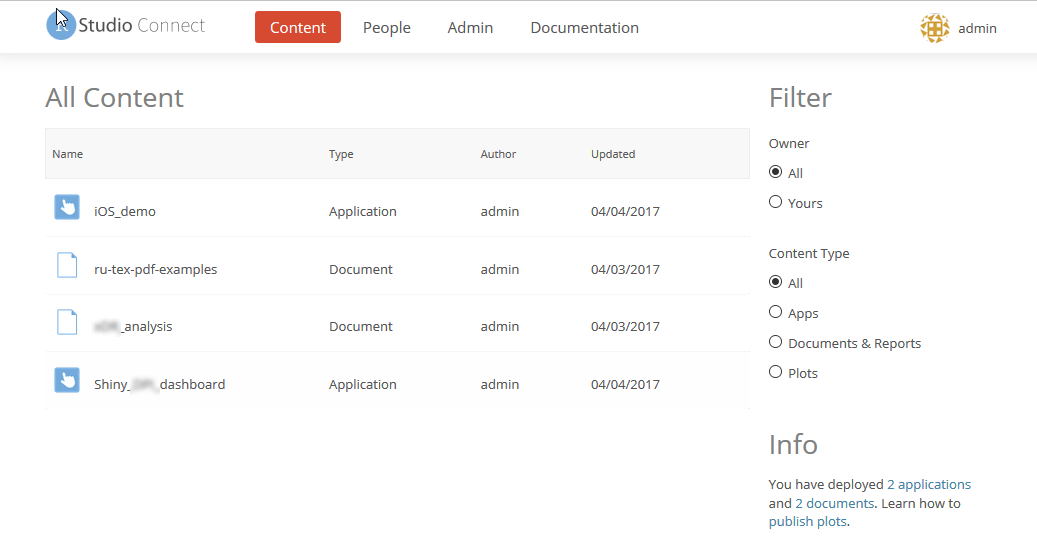Click the Info heading

[793, 444]
